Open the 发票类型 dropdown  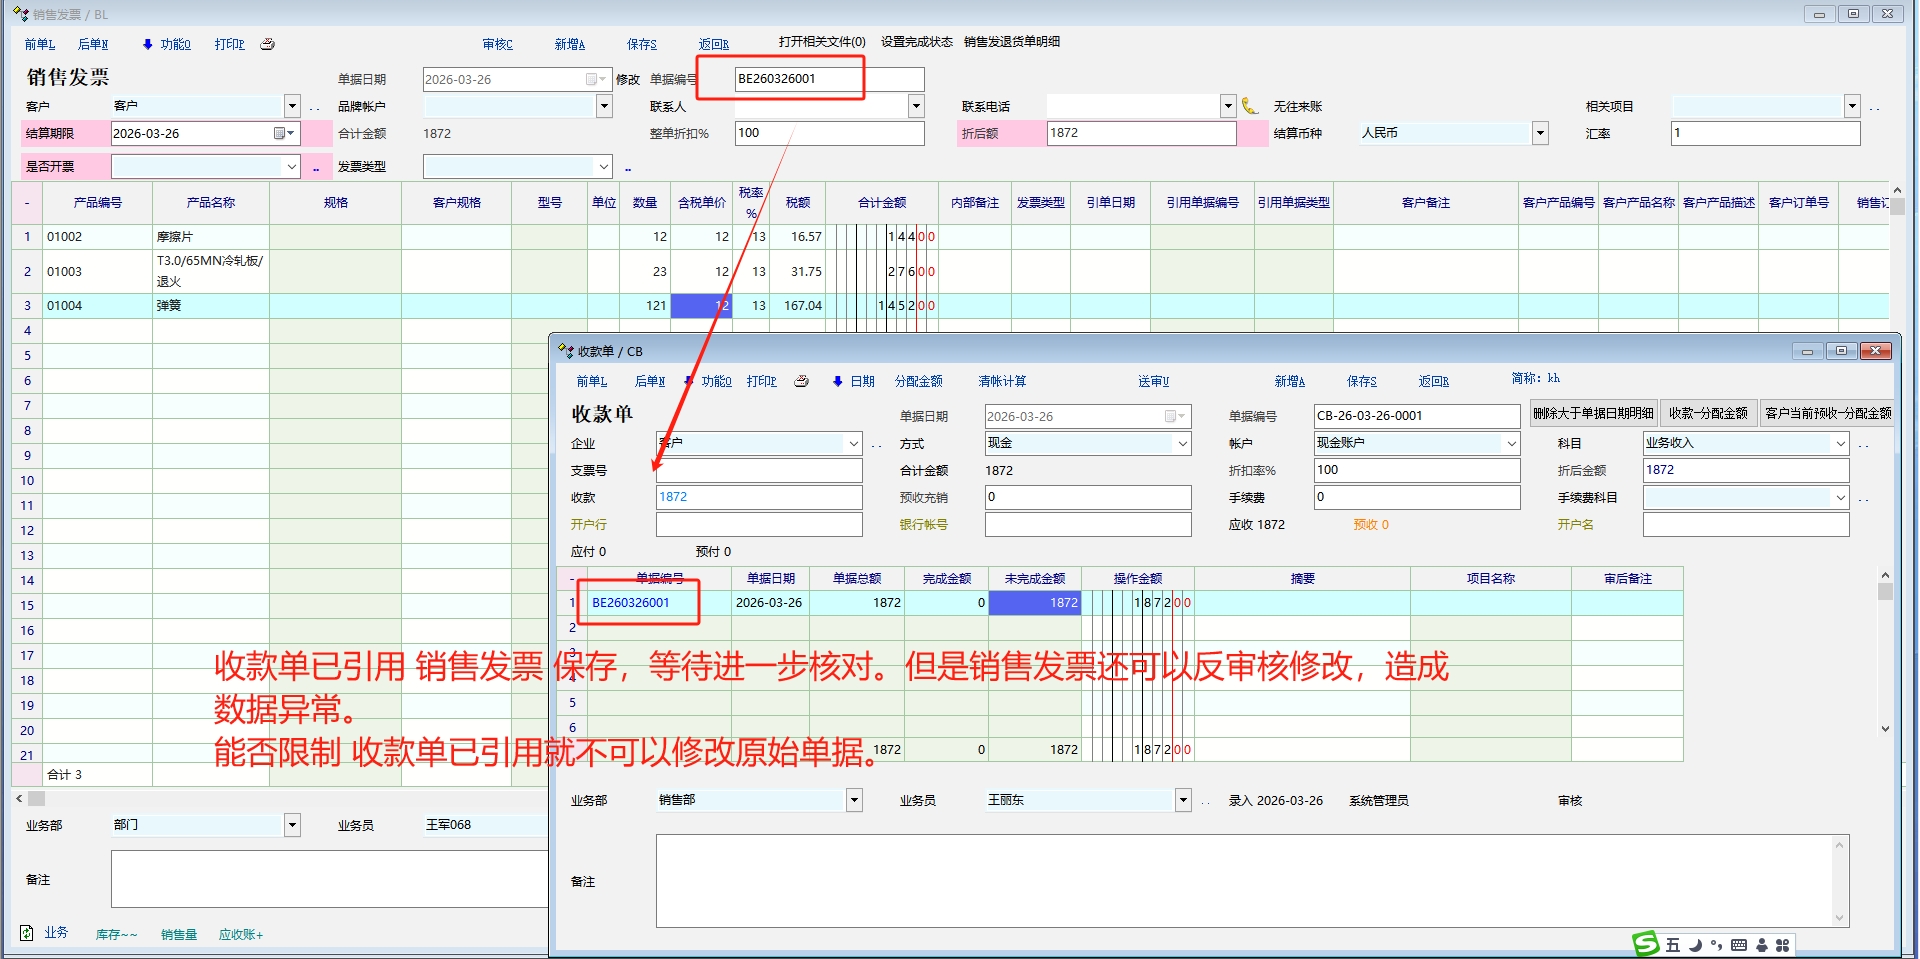click(x=604, y=167)
